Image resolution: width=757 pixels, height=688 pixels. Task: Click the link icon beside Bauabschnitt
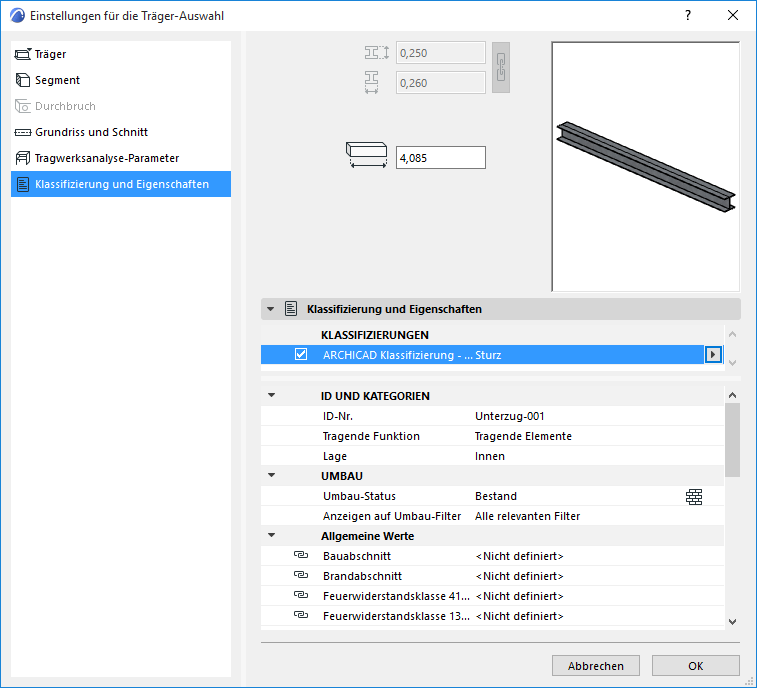click(301, 555)
